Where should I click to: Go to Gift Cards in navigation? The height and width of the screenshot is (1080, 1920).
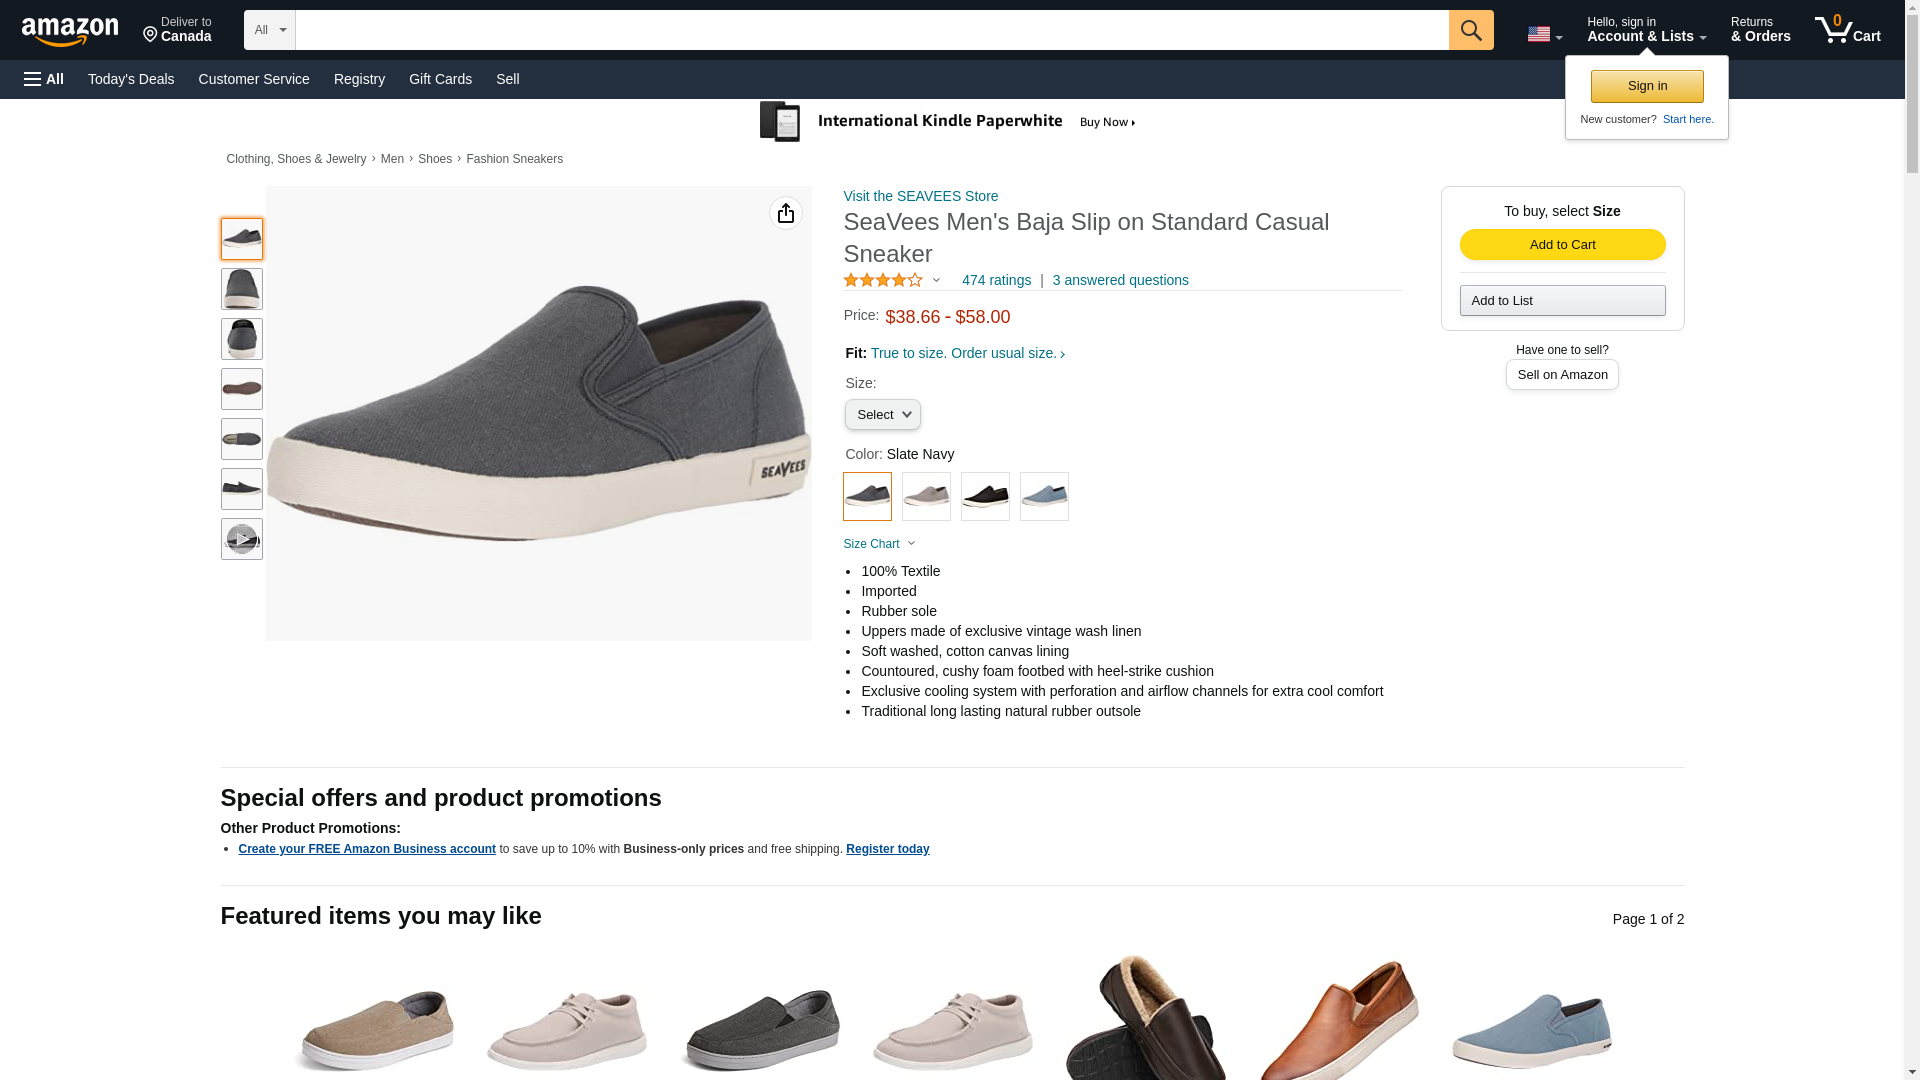click(x=440, y=79)
